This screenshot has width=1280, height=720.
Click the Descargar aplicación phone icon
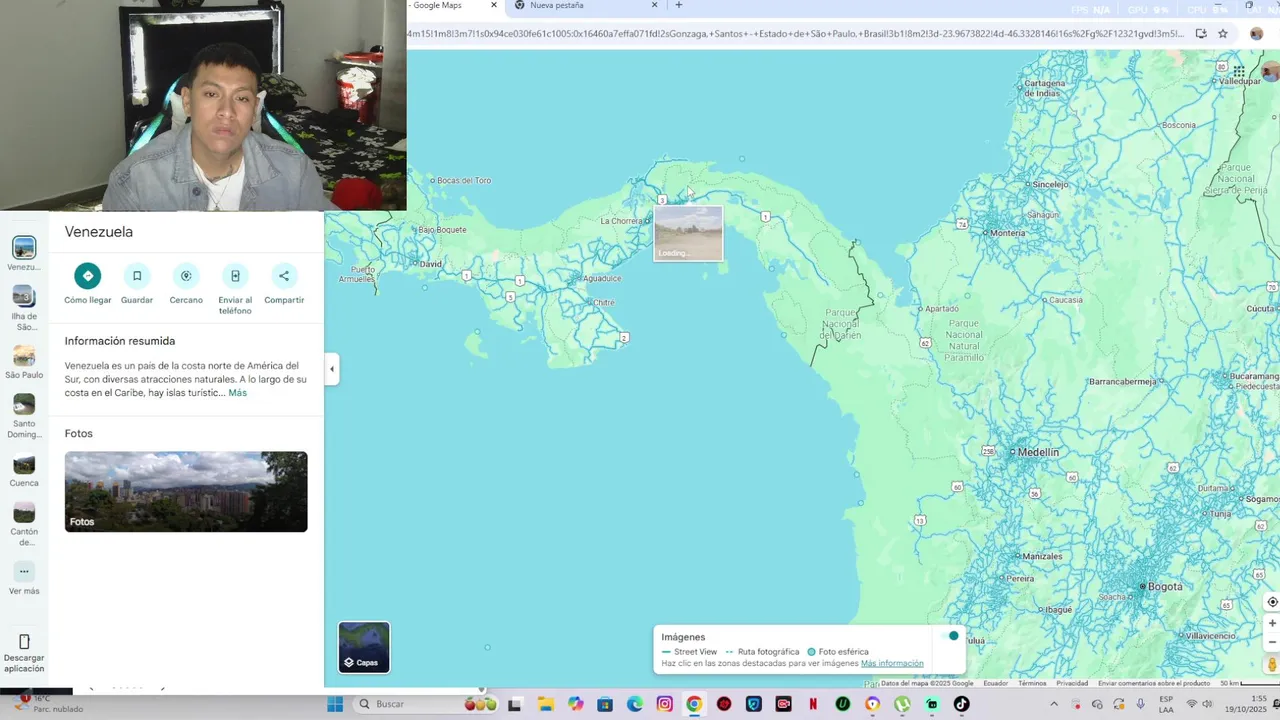click(x=24, y=641)
